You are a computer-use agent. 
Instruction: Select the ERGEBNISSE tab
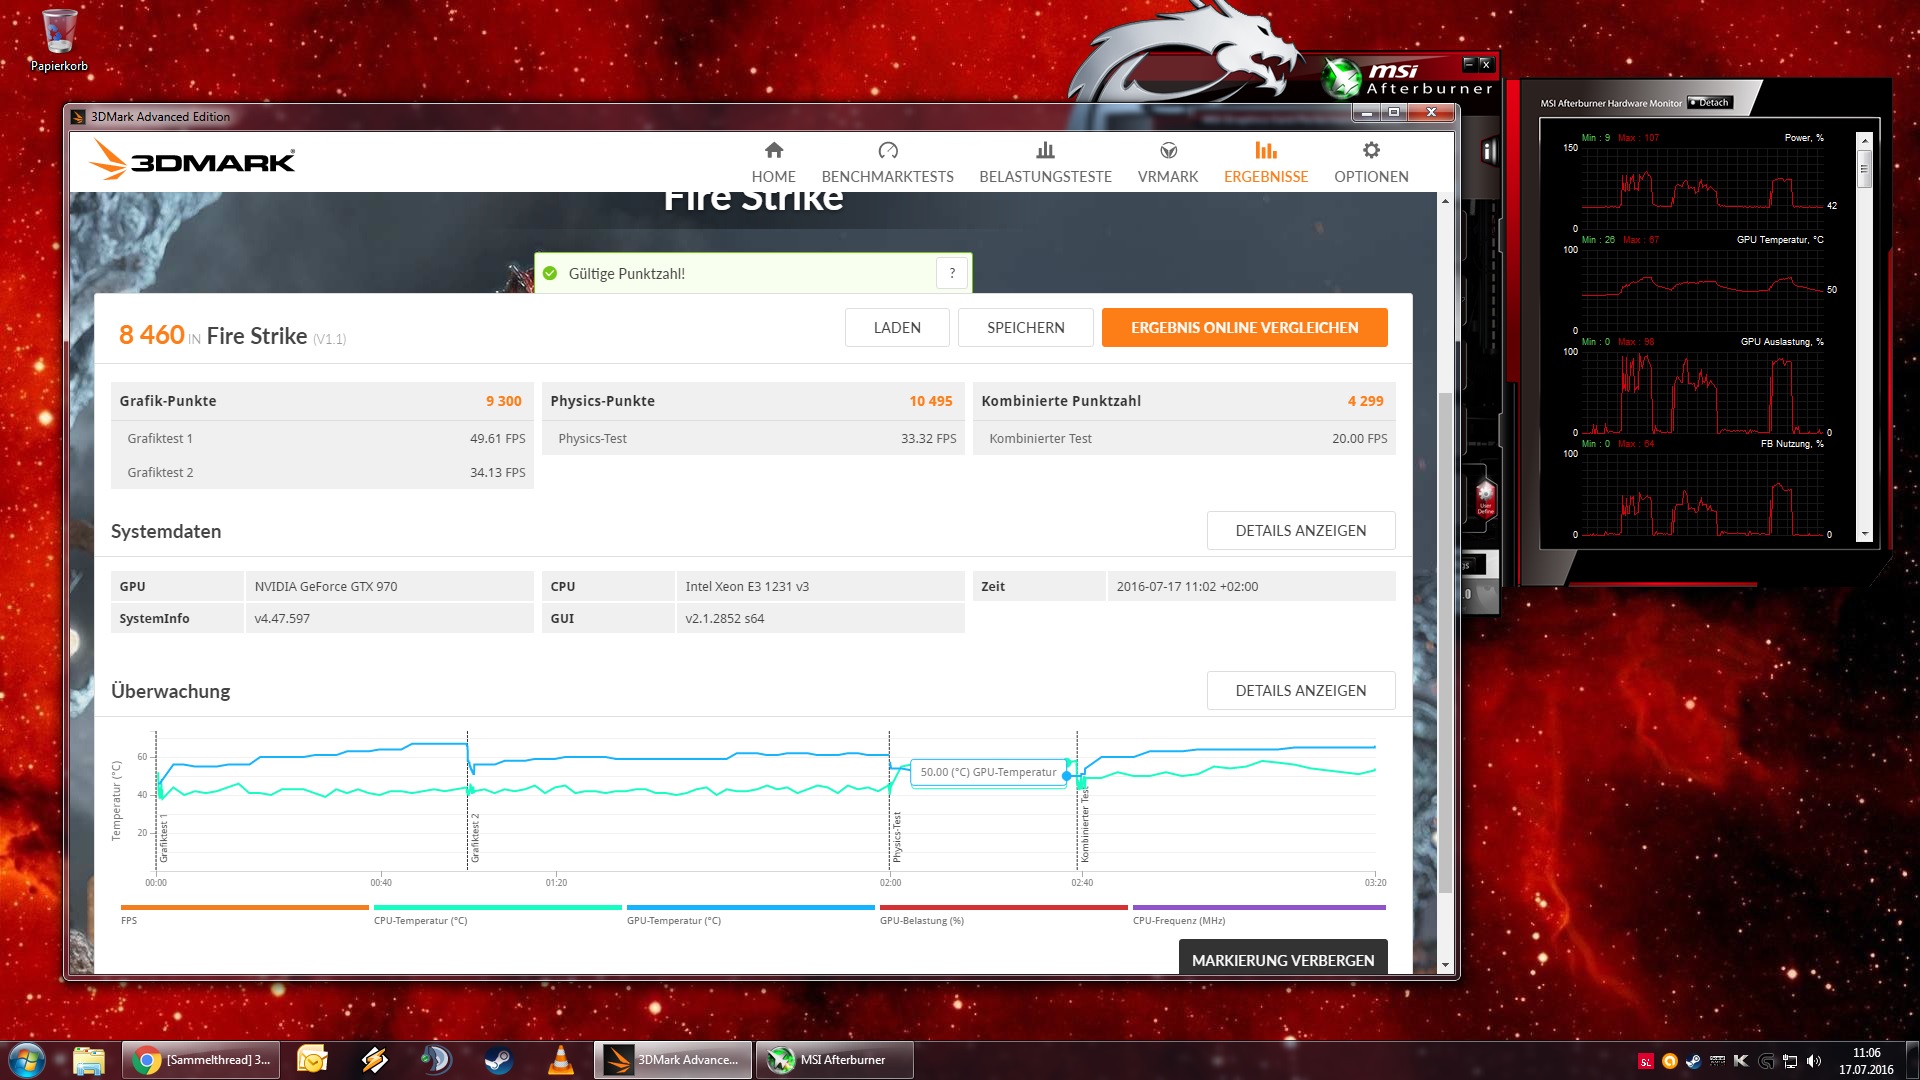(1265, 162)
